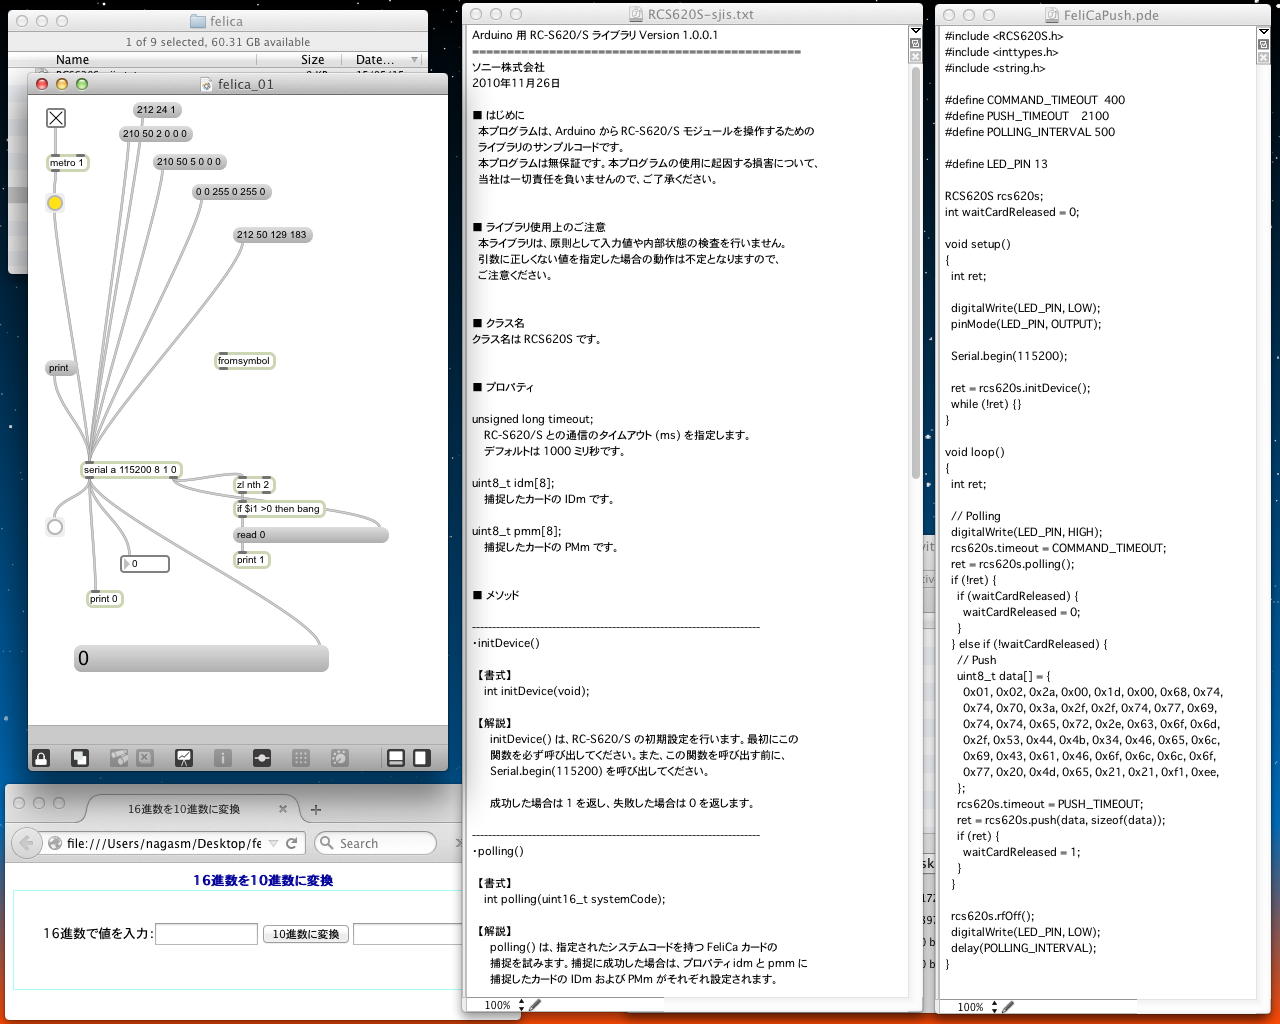This screenshot has height=1024, width=1280.
Task: Click the empty bang circle below serial object
Action: point(55,527)
